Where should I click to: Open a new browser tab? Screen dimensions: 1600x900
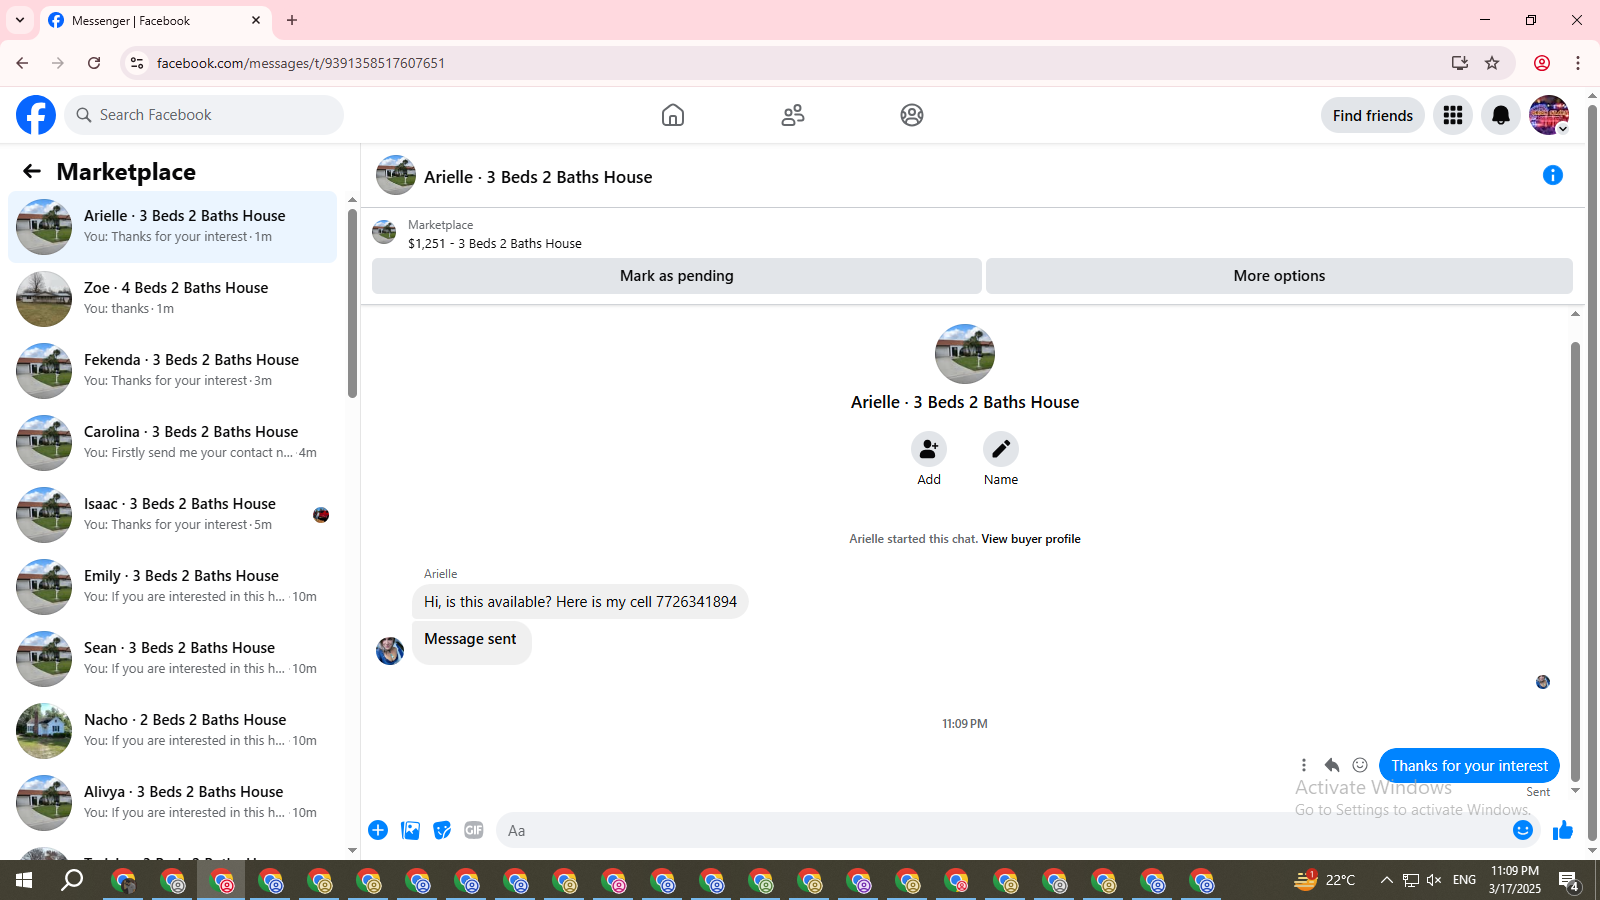[292, 20]
